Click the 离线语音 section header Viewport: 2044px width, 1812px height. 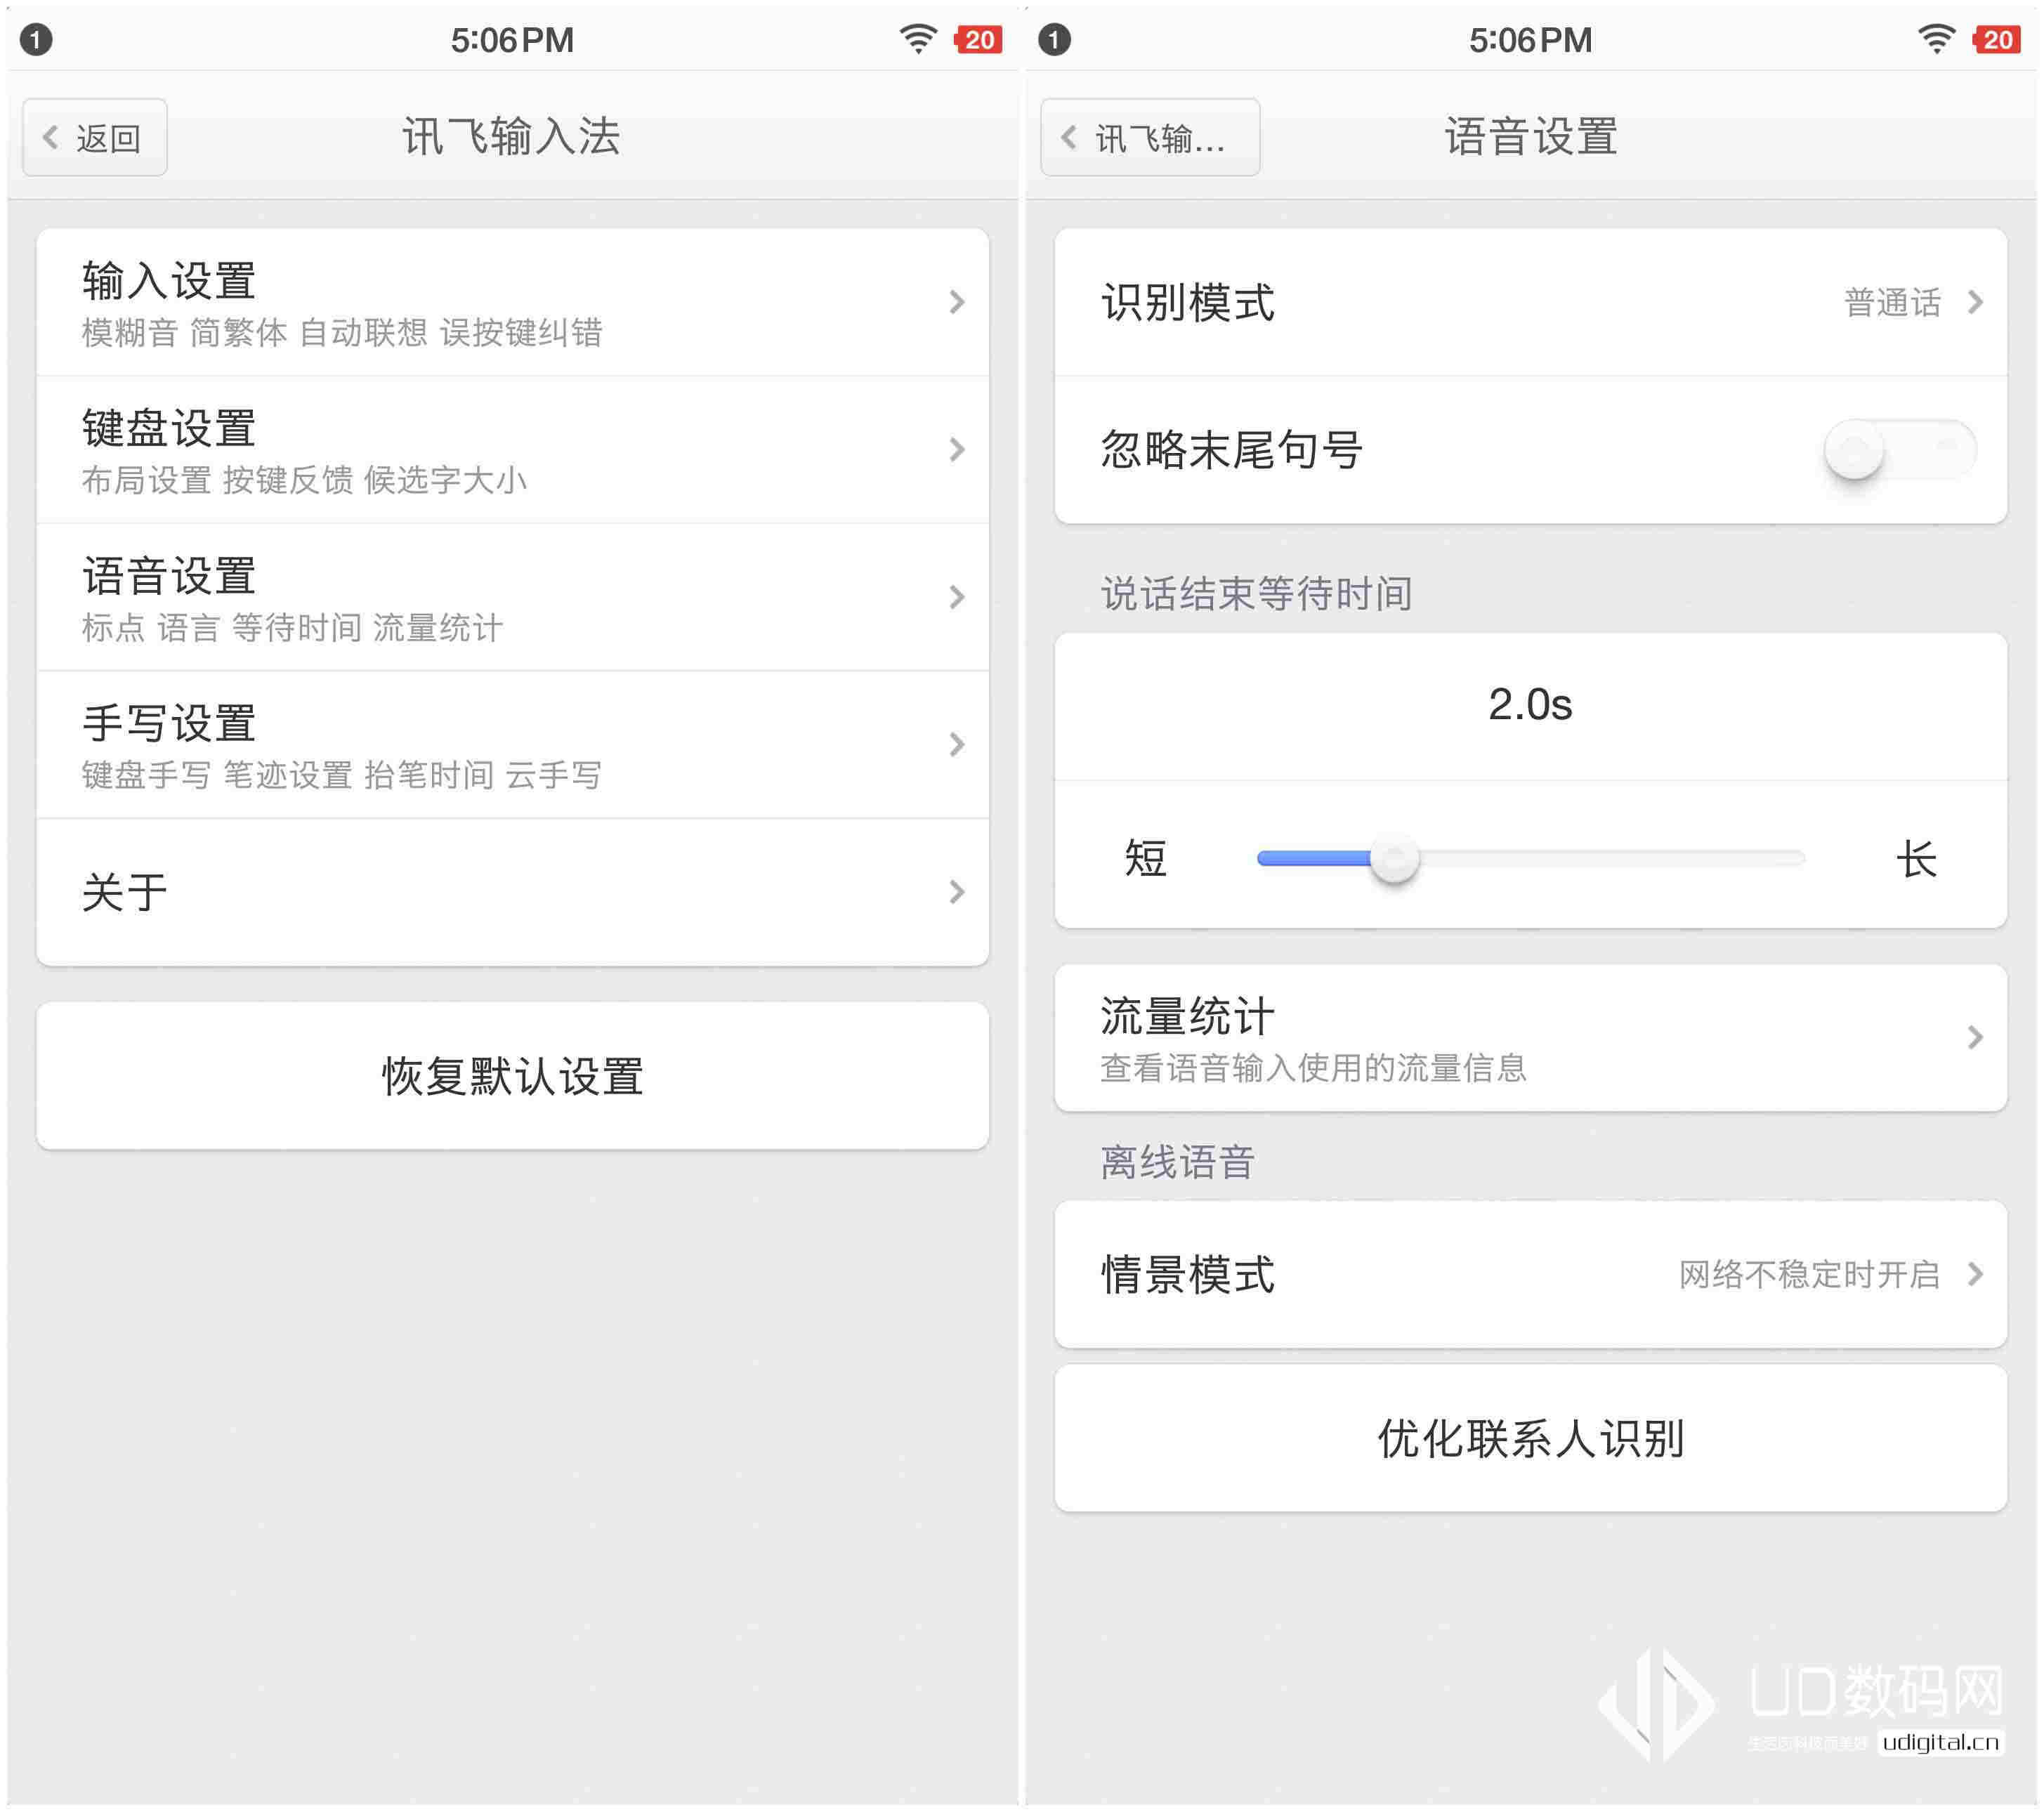point(1177,1162)
